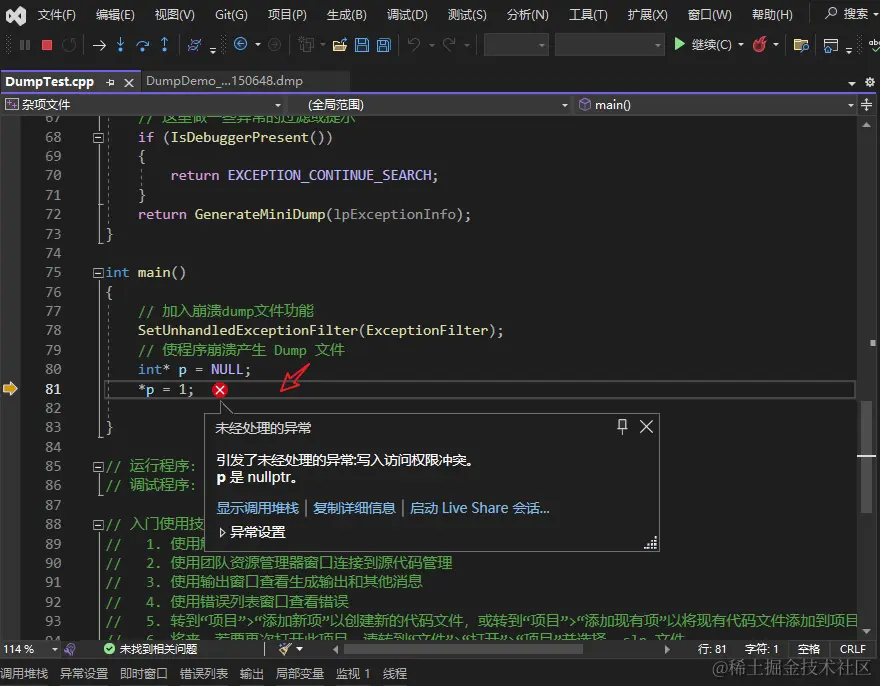Viewport: 880px width, 686px height.
Task: Close the unhandled exception popup
Action: [x=646, y=427]
